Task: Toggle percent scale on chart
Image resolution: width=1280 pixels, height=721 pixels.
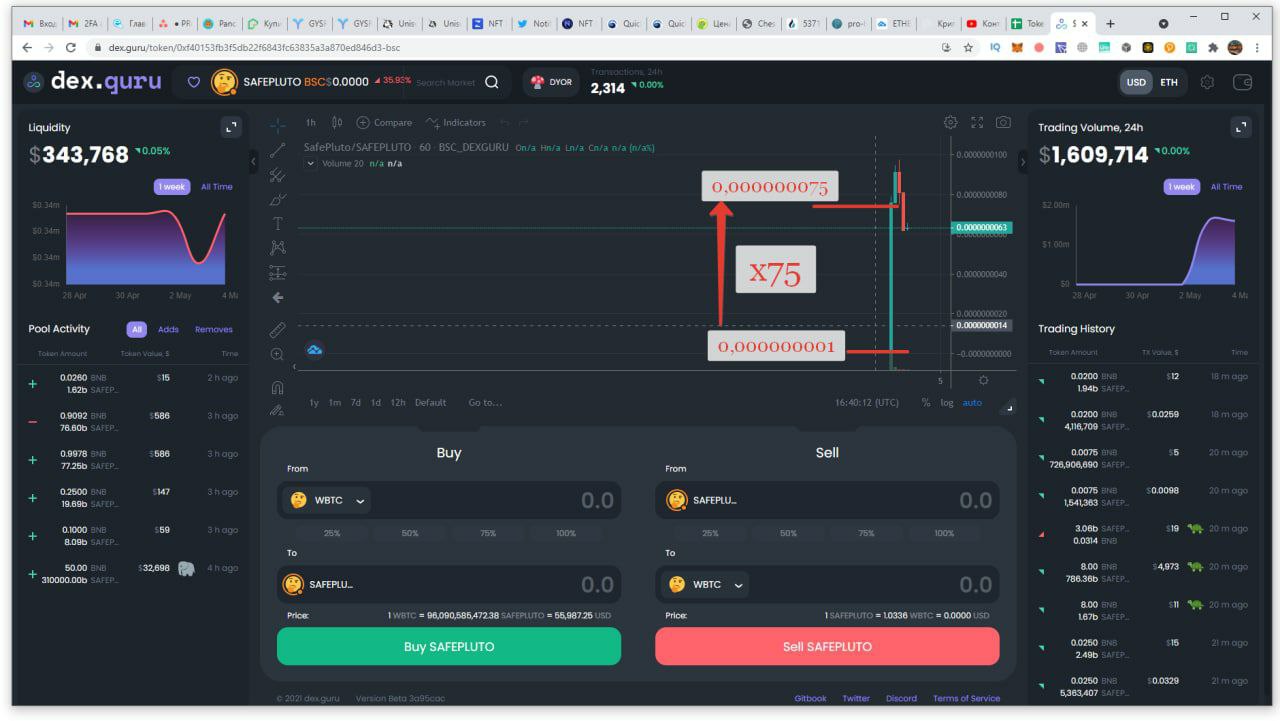Action: (x=926, y=402)
